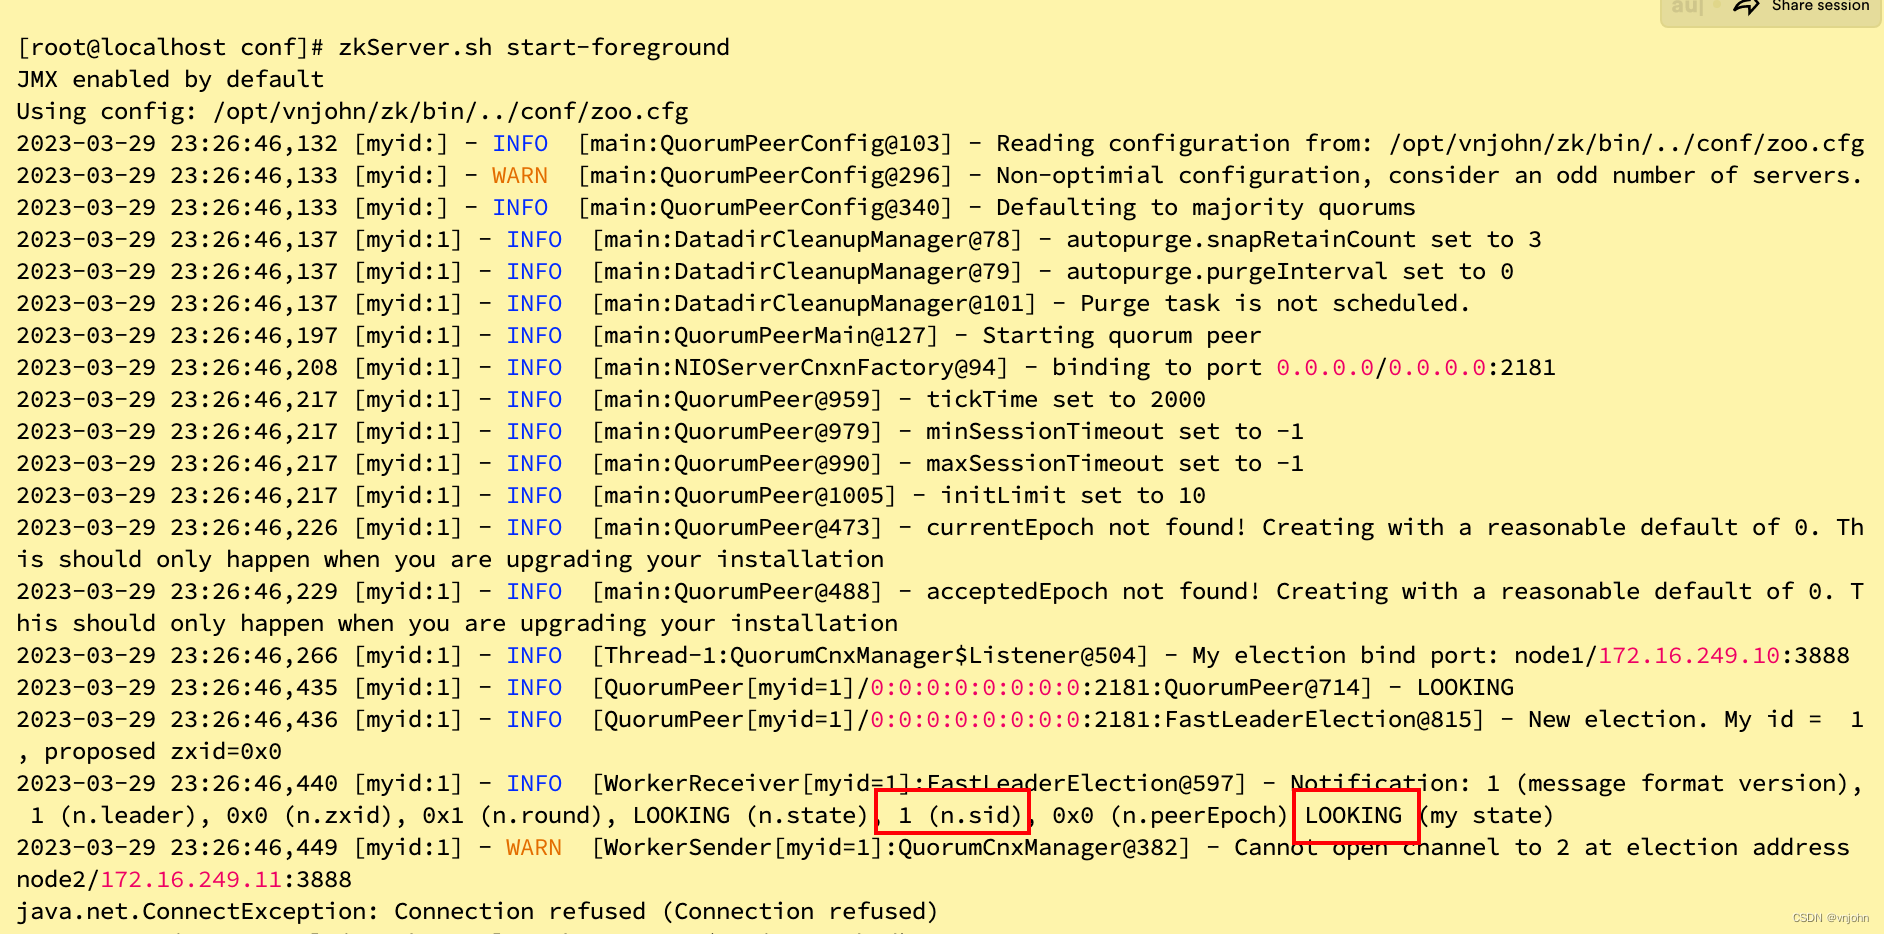This screenshot has height=934, width=1884.
Task: Click WARN label on the QuorumPeerConfig@296 line
Action: click(x=520, y=175)
